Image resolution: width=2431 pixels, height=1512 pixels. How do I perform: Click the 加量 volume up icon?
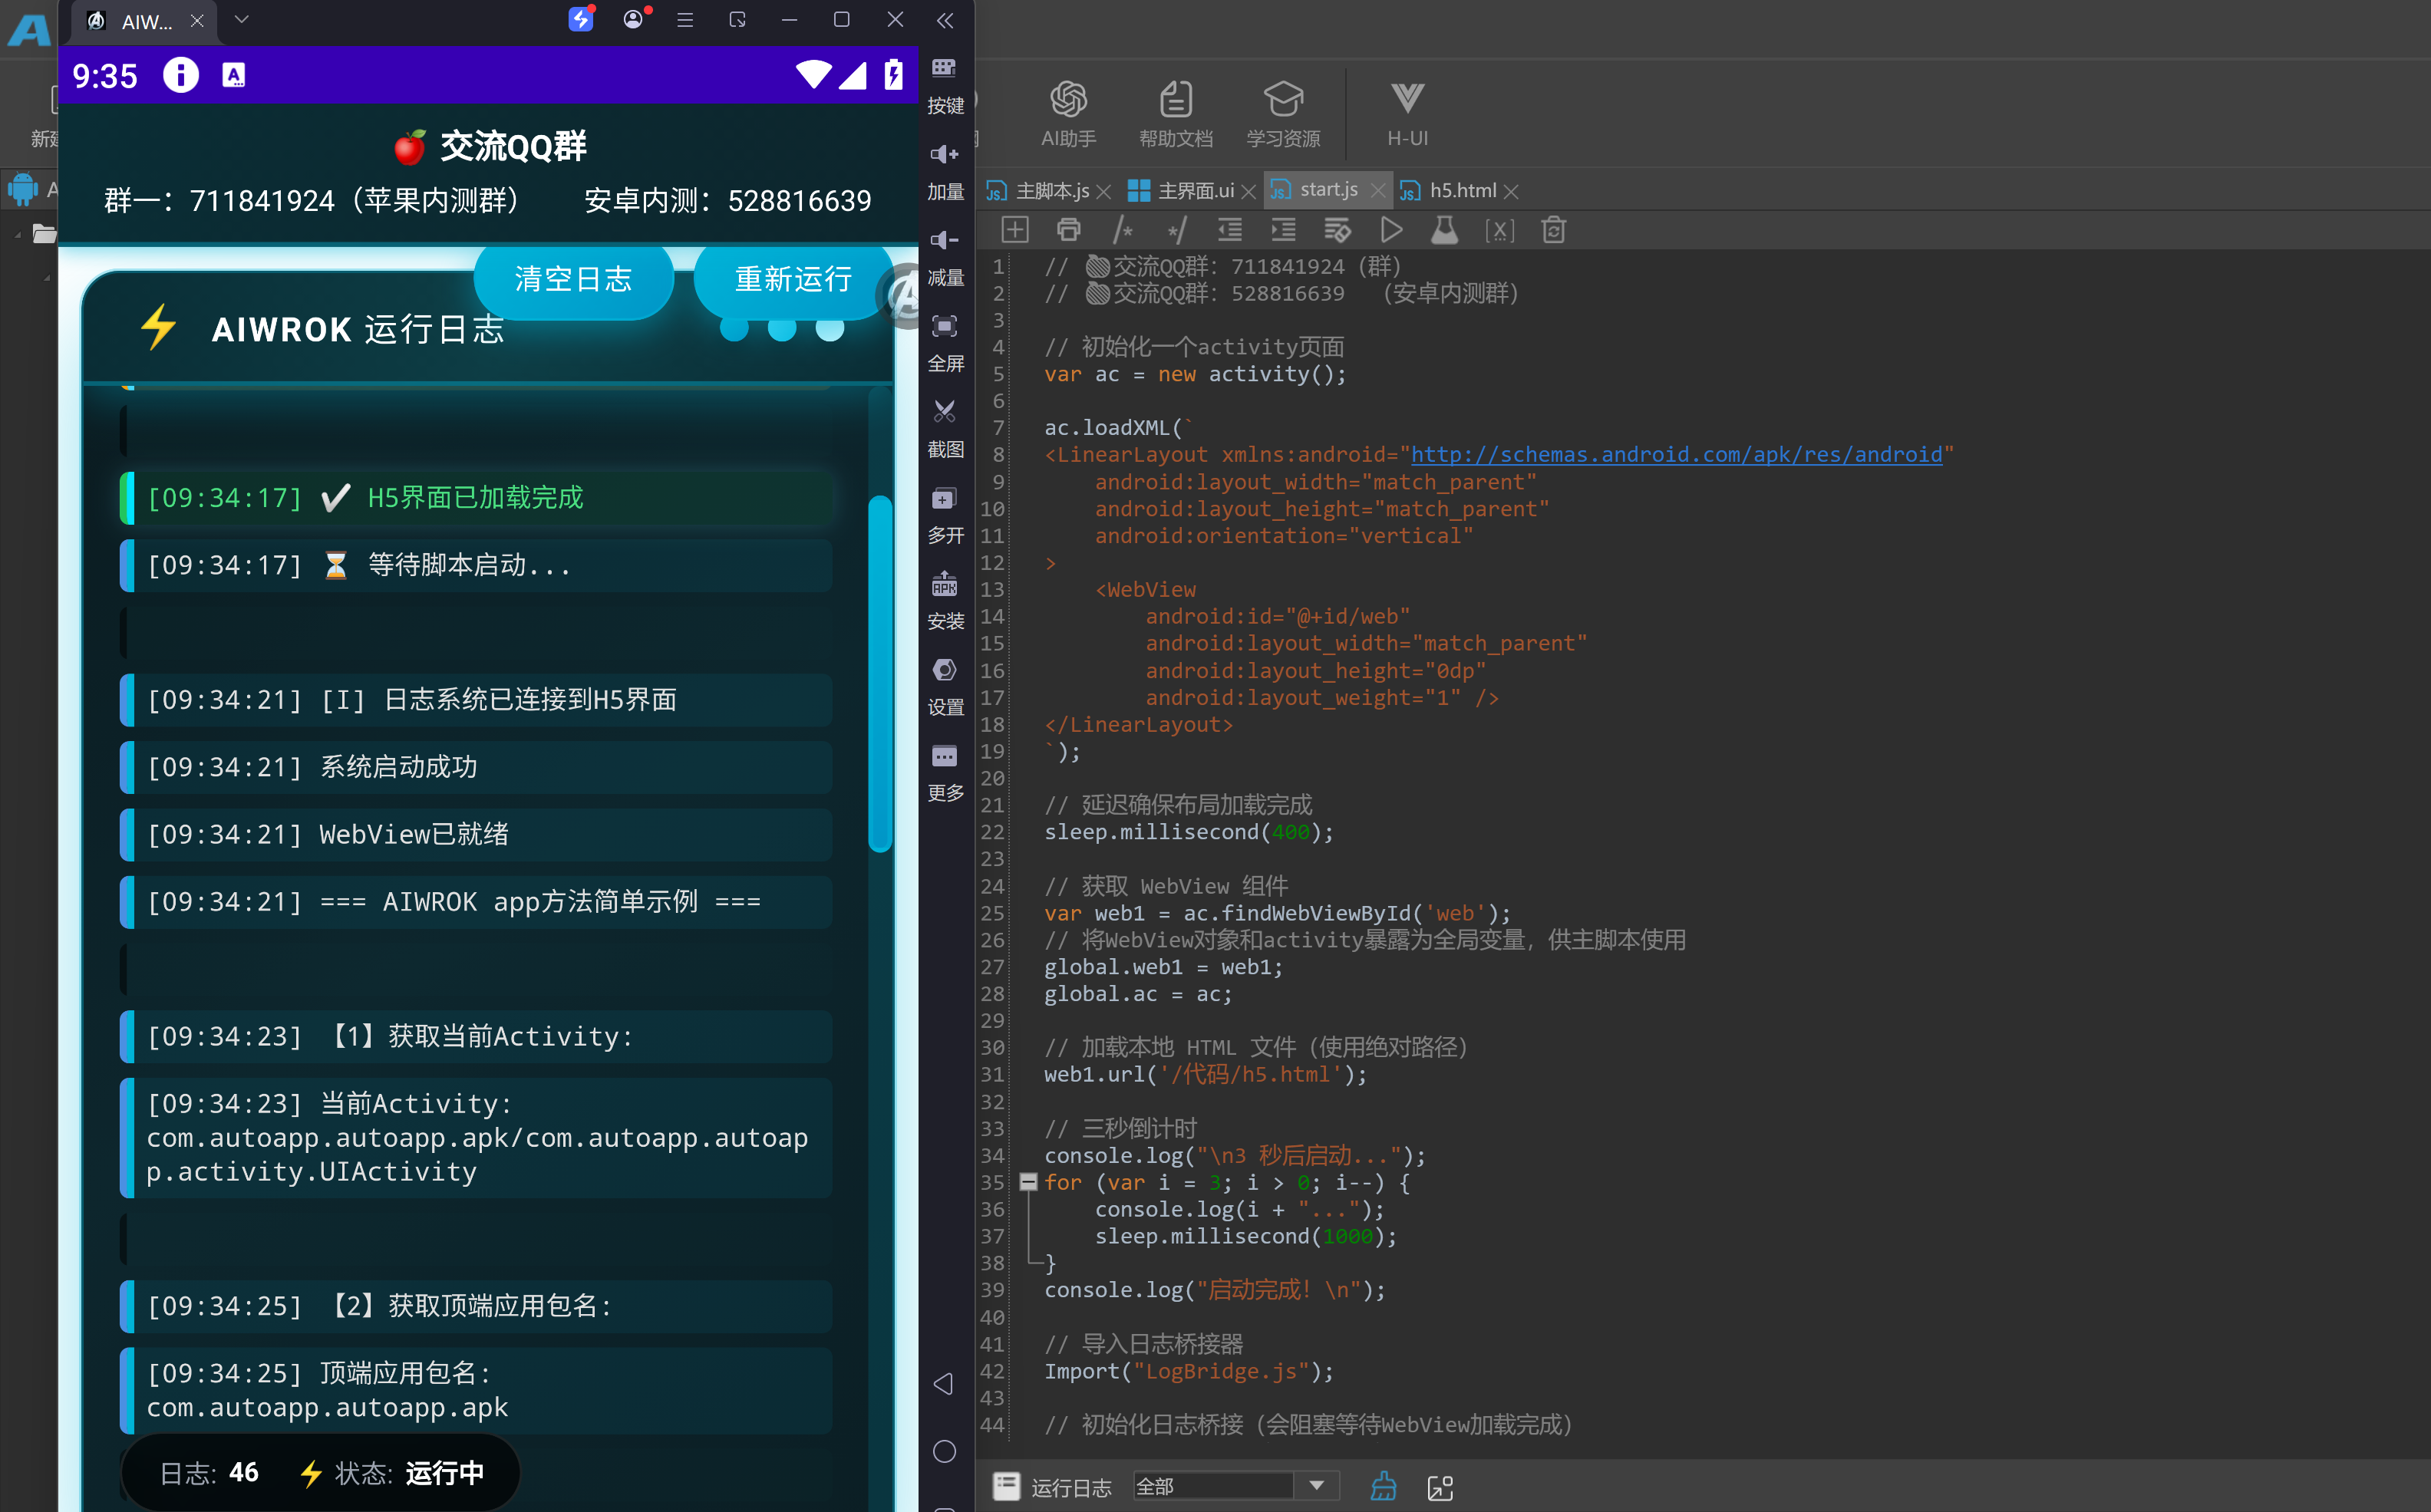945,172
